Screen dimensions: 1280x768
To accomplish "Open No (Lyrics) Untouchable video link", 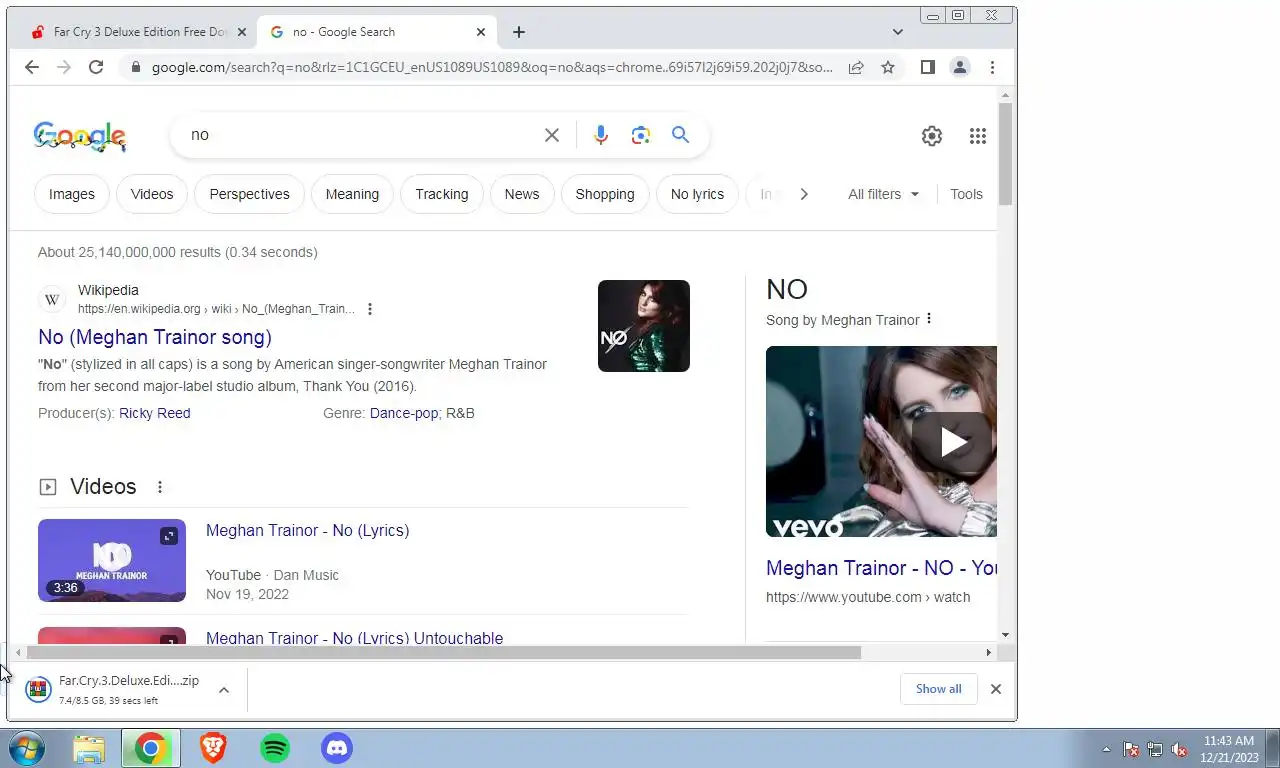I will click(355, 638).
